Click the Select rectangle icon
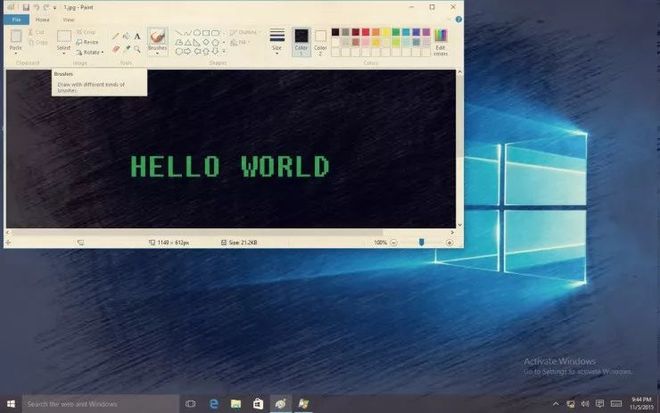Viewport: 660px width, 413px height. pyautogui.click(x=64, y=36)
